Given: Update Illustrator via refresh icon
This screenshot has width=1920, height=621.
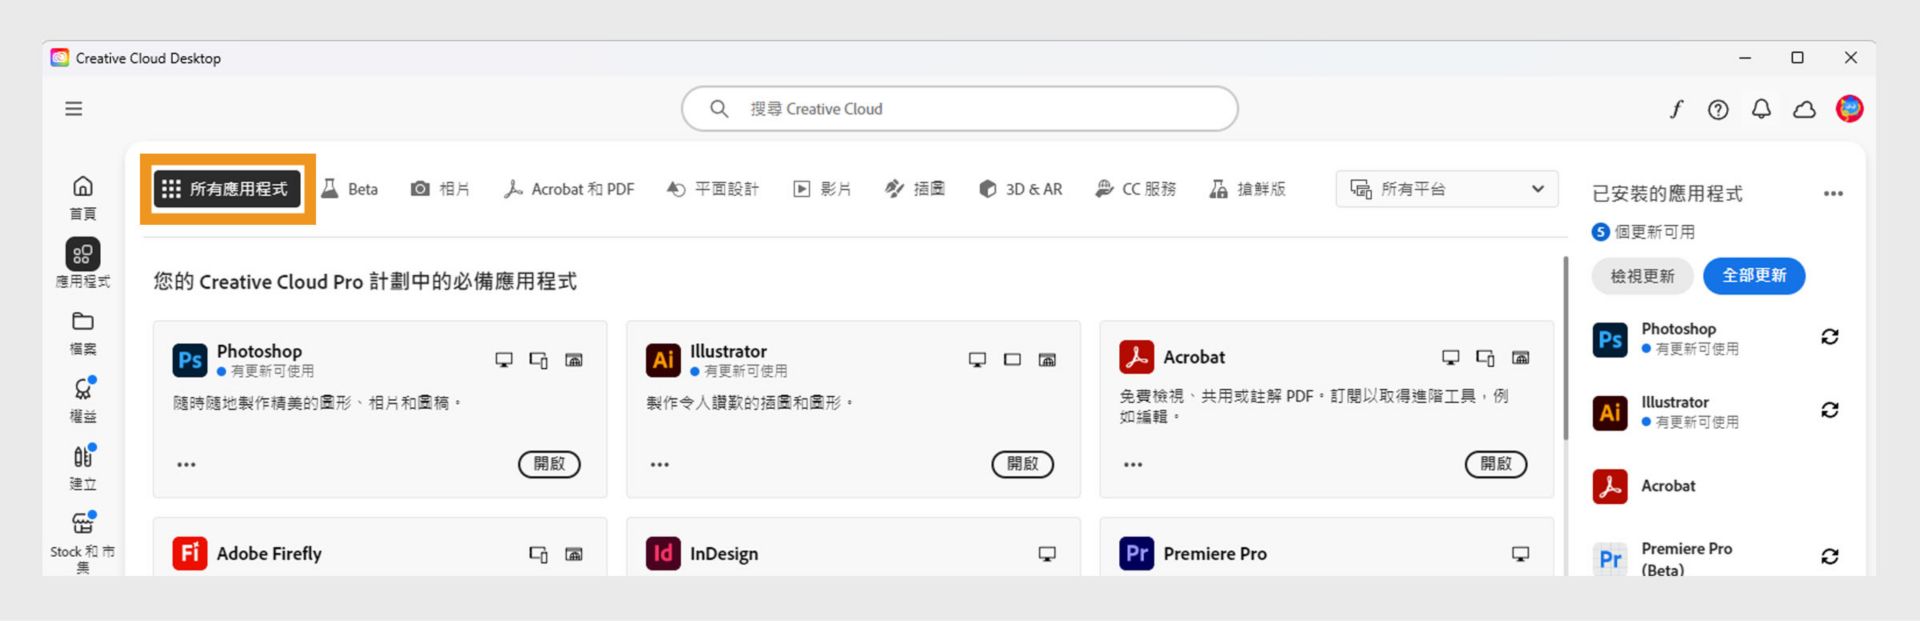Looking at the screenshot, I should coord(1830,410).
